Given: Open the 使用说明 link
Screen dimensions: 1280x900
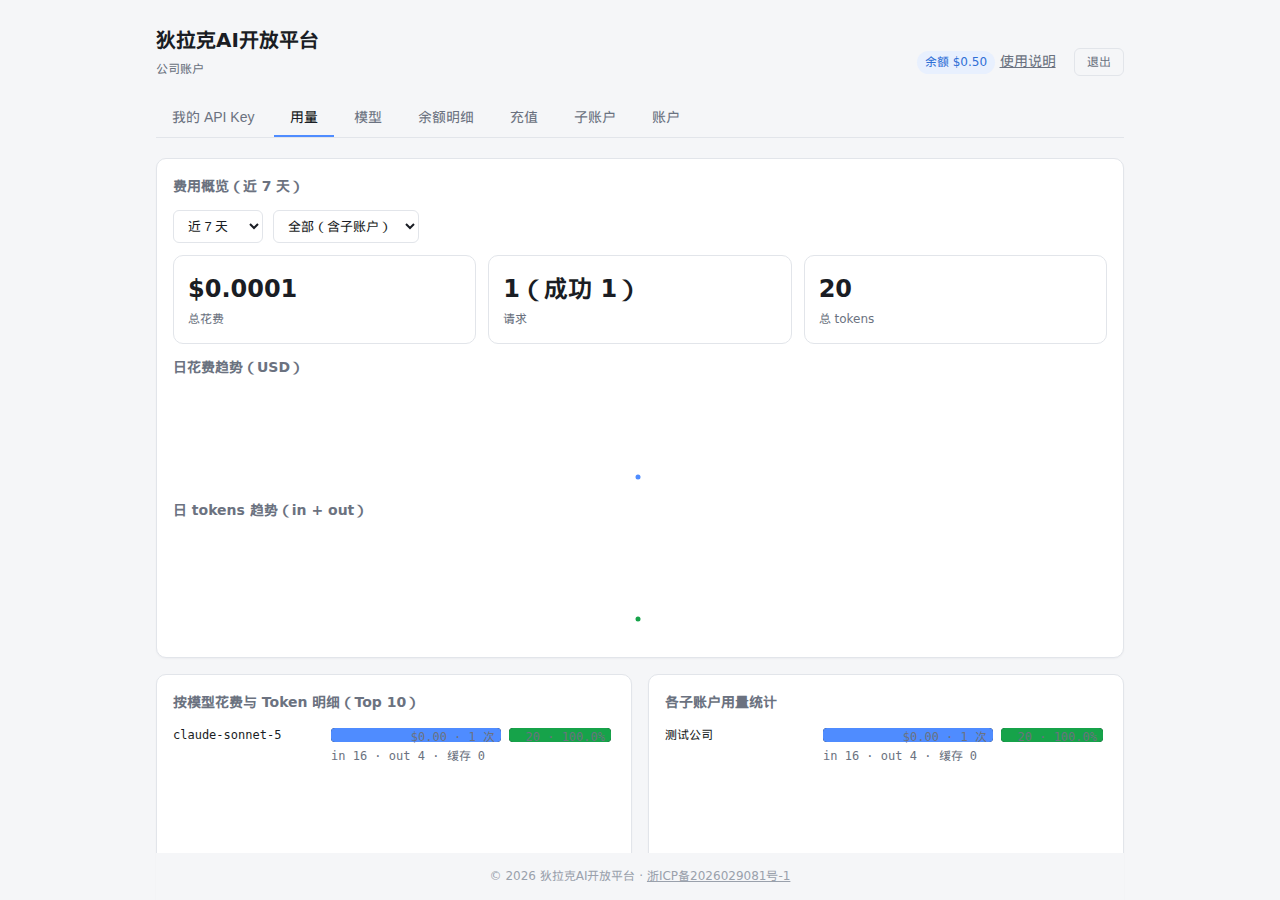Looking at the screenshot, I should tap(1028, 61).
